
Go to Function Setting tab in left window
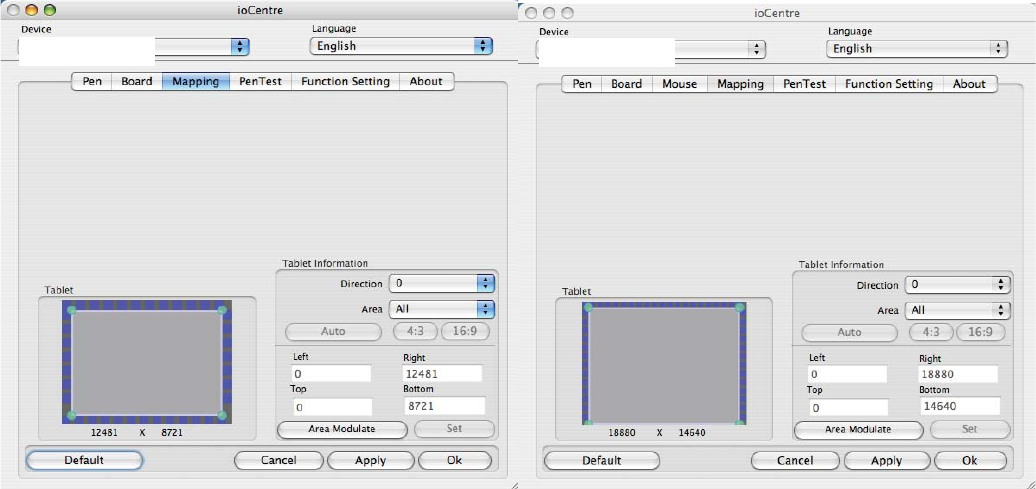coord(346,81)
